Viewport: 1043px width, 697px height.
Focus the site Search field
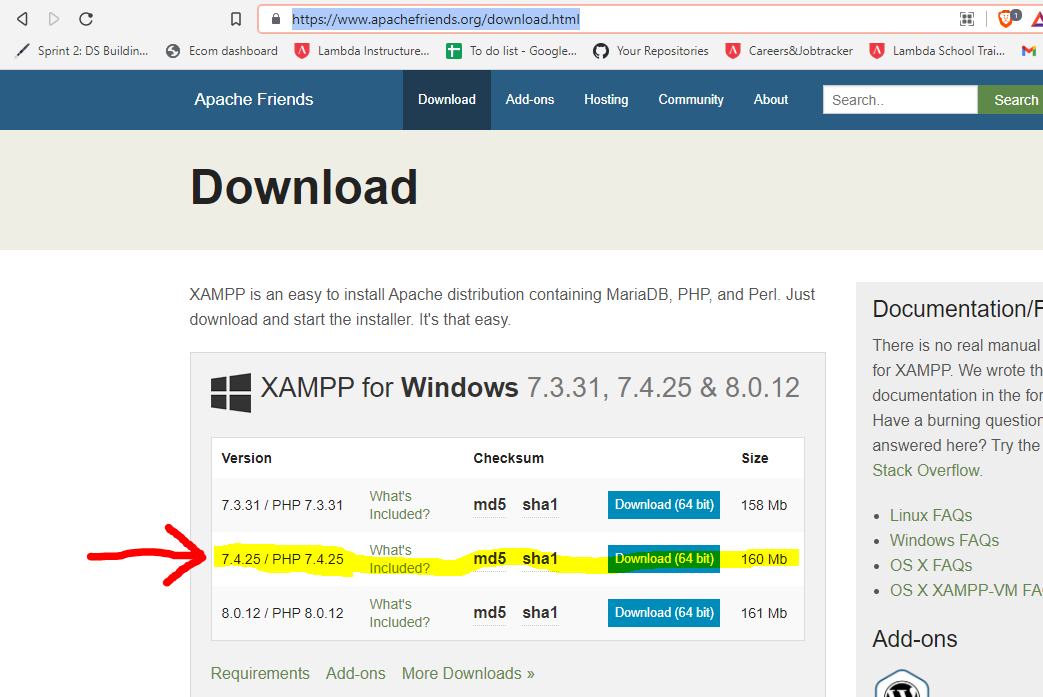tap(900, 100)
